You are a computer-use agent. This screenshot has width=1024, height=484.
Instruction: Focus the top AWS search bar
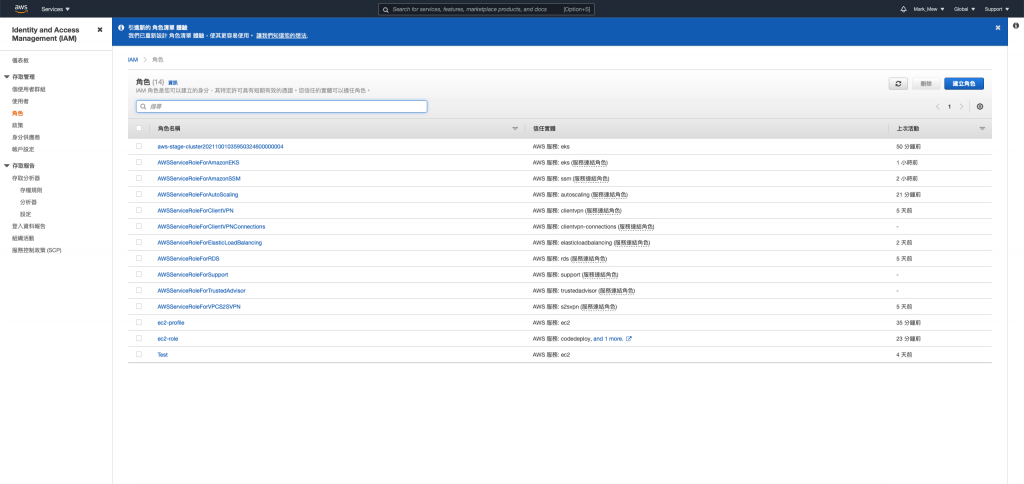487,9
